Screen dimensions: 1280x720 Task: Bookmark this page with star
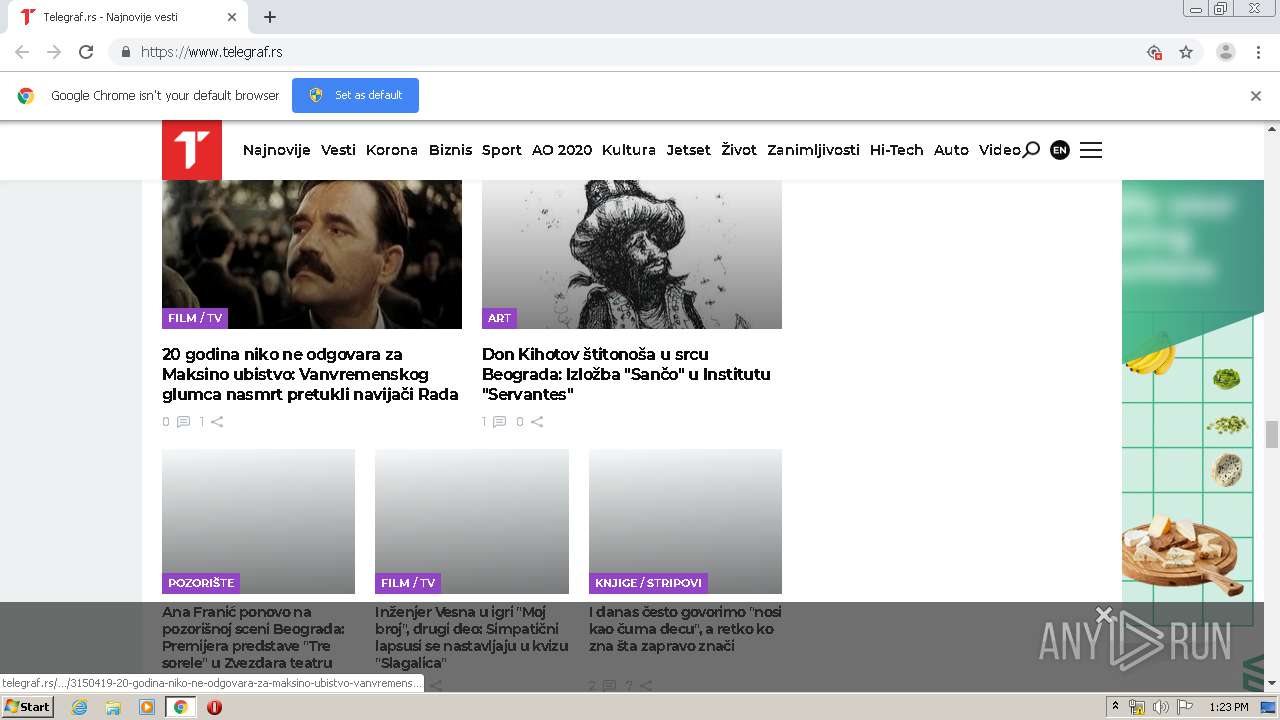pyautogui.click(x=1186, y=52)
